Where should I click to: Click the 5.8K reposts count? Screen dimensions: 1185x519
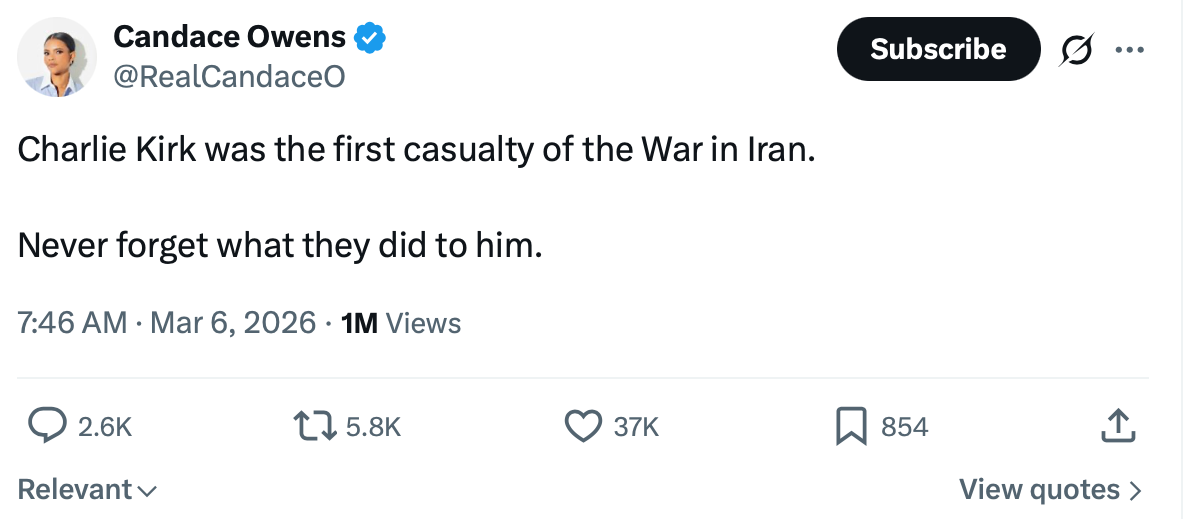tap(372, 428)
